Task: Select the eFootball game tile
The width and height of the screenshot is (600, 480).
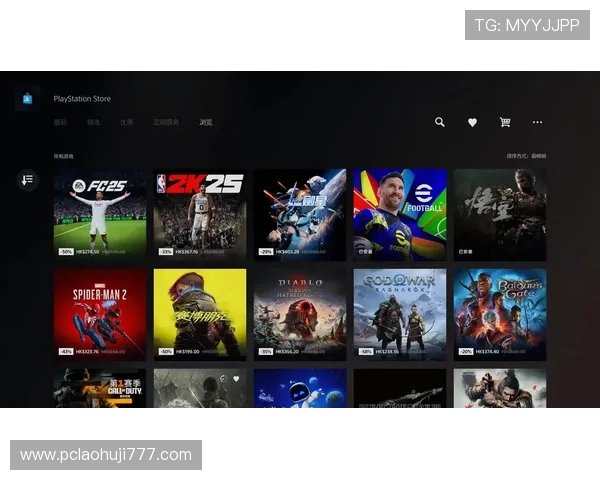Action: tap(400, 213)
